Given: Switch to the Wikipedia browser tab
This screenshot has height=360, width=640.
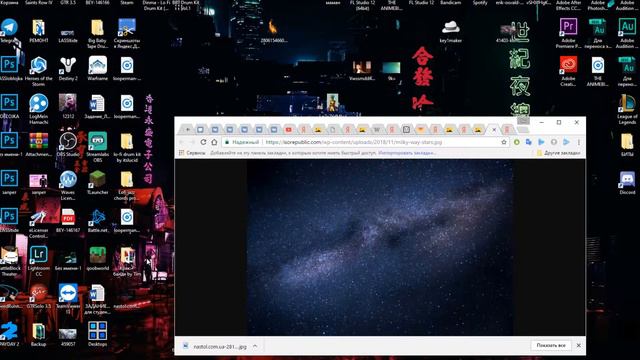Looking at the screenshot, I should click(x=377, y=129).
